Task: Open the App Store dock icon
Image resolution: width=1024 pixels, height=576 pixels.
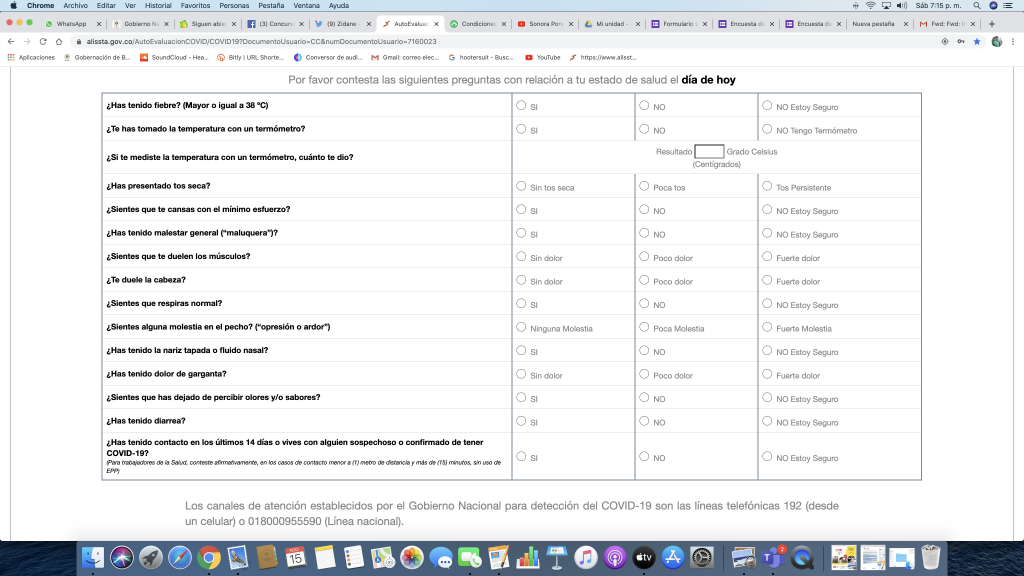Action: click(x=673, y=556)
